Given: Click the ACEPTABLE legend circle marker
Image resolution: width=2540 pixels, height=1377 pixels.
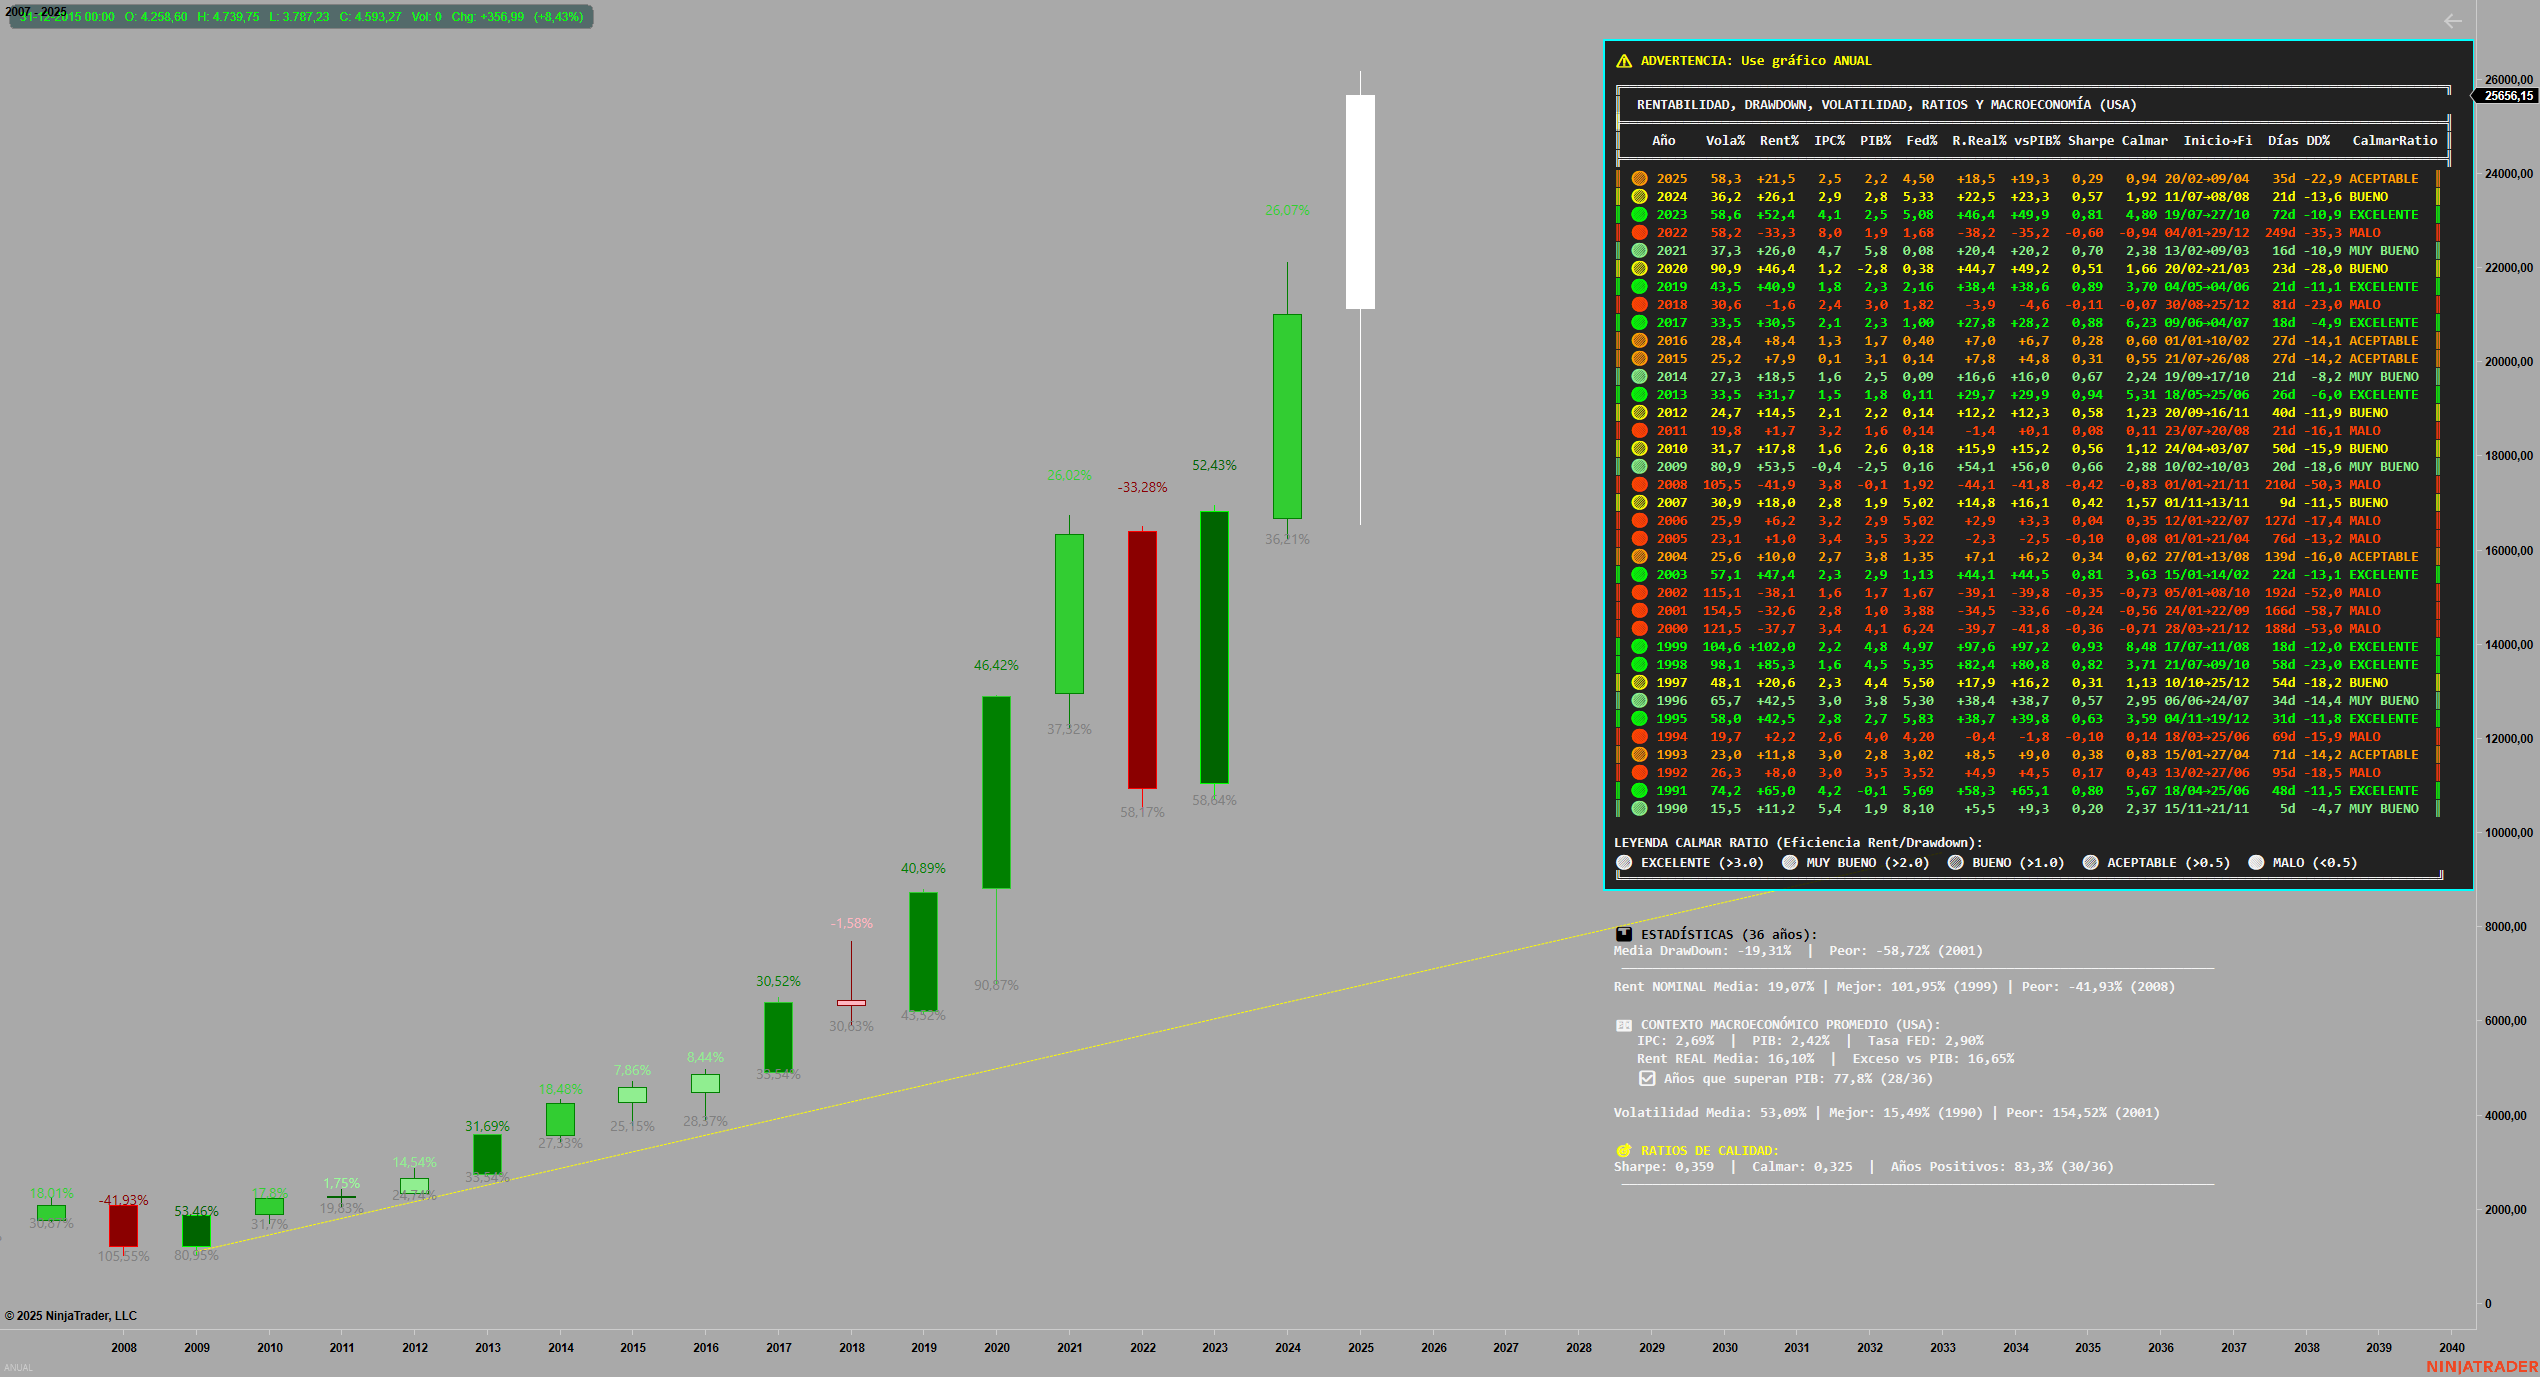Looking at the screenshot, I should click(2090, 863).
